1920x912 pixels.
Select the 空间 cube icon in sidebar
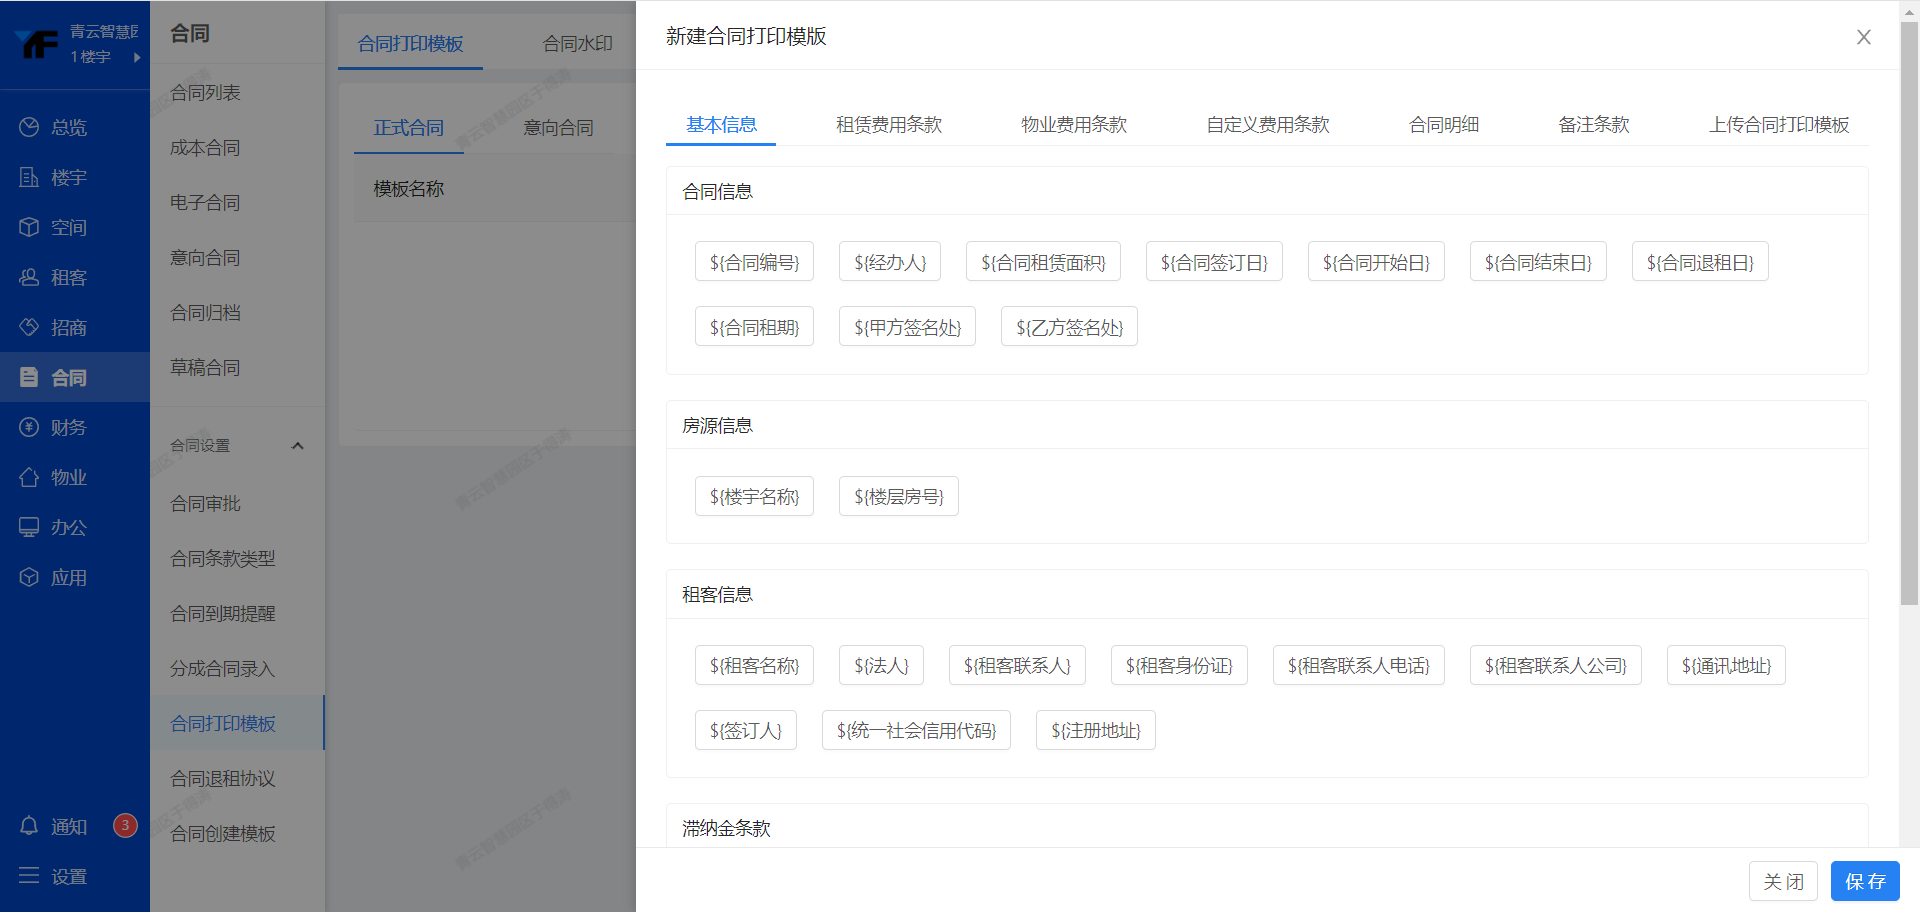pos(29,227)
